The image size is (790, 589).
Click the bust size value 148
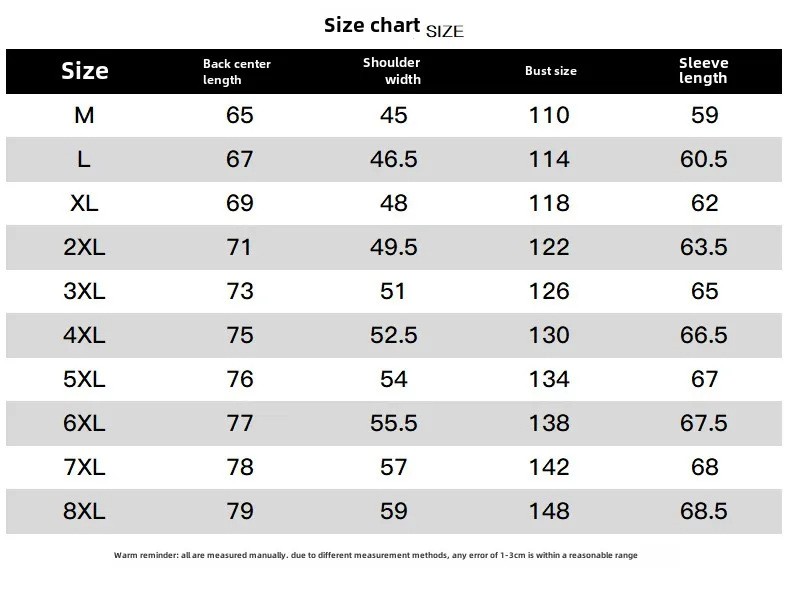[x=549, y=511]
